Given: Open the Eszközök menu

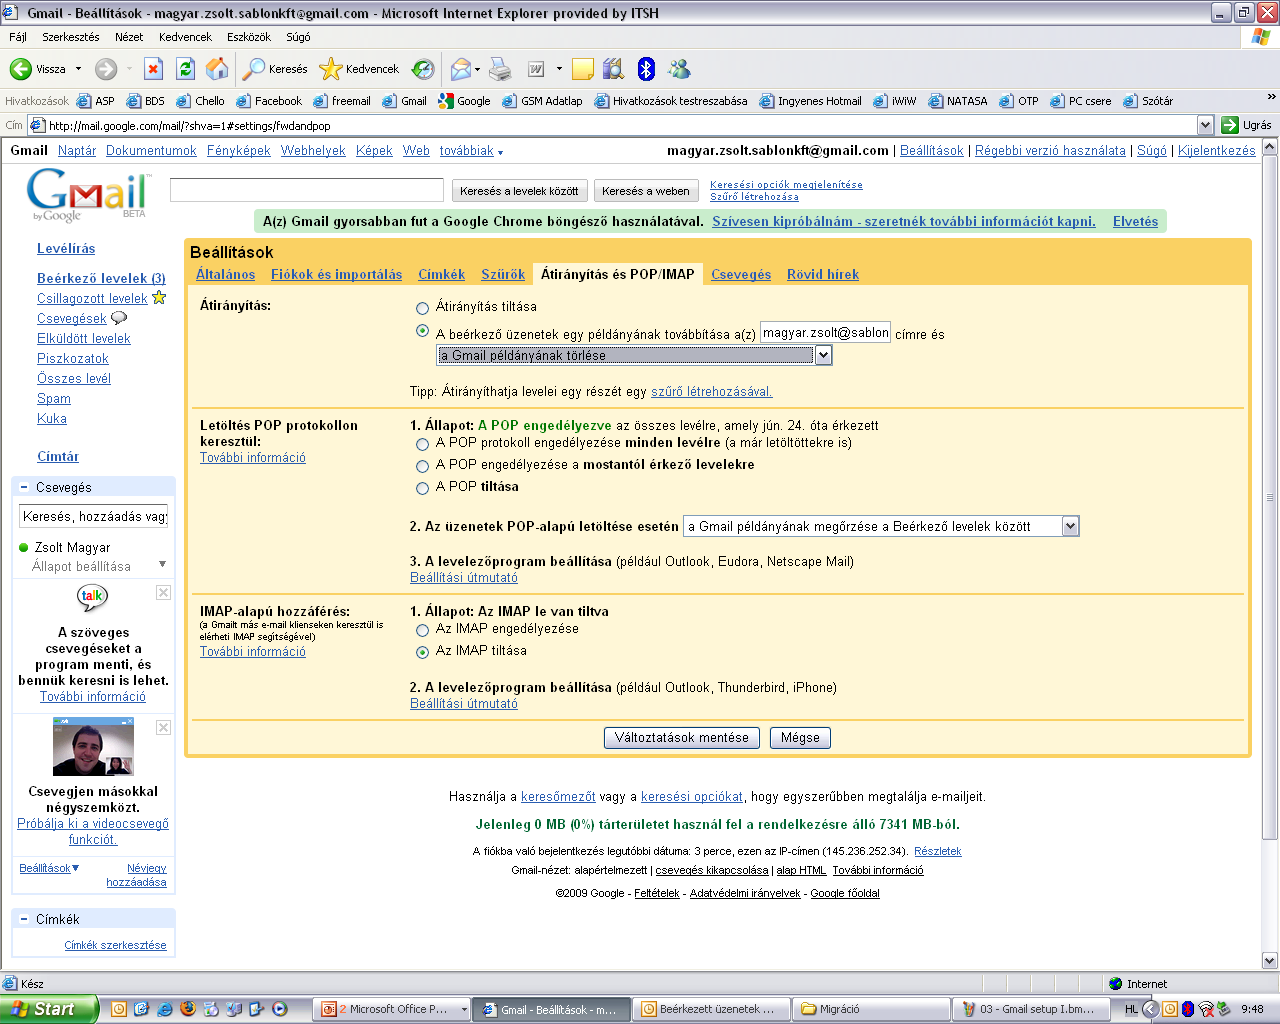Looking at the screenshot, I should pyautogui.click(x=249, y=37).
